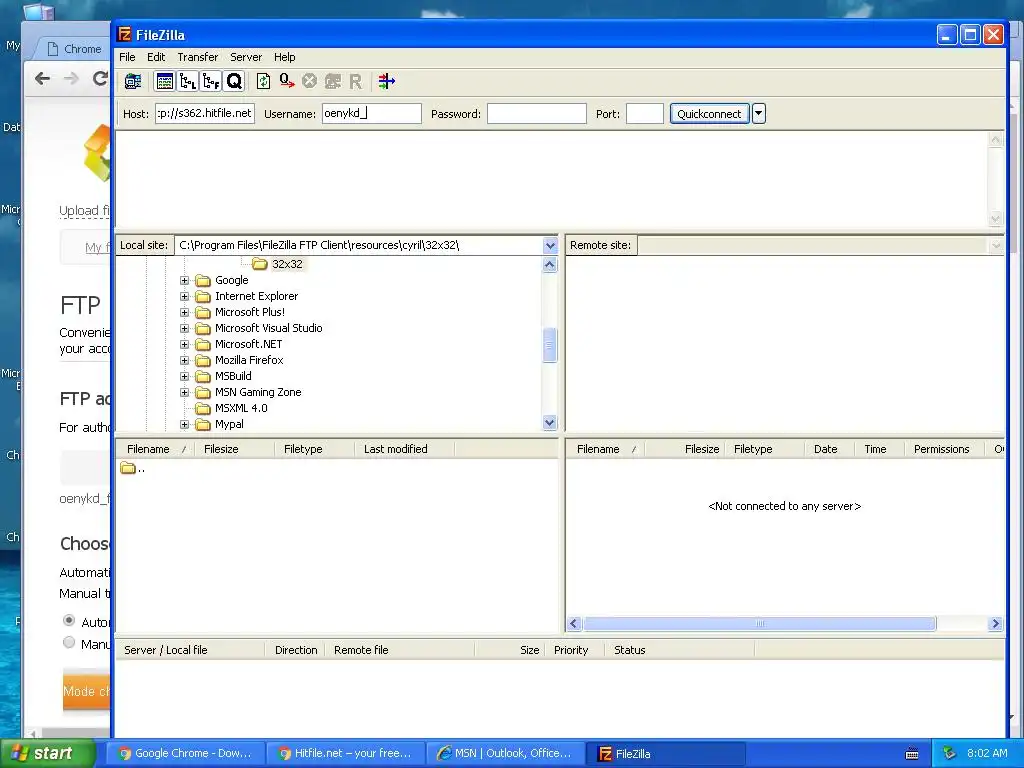Screen dimensions: 1024x768
Task: Click the Host input field
Action: (x=205, y=114)
